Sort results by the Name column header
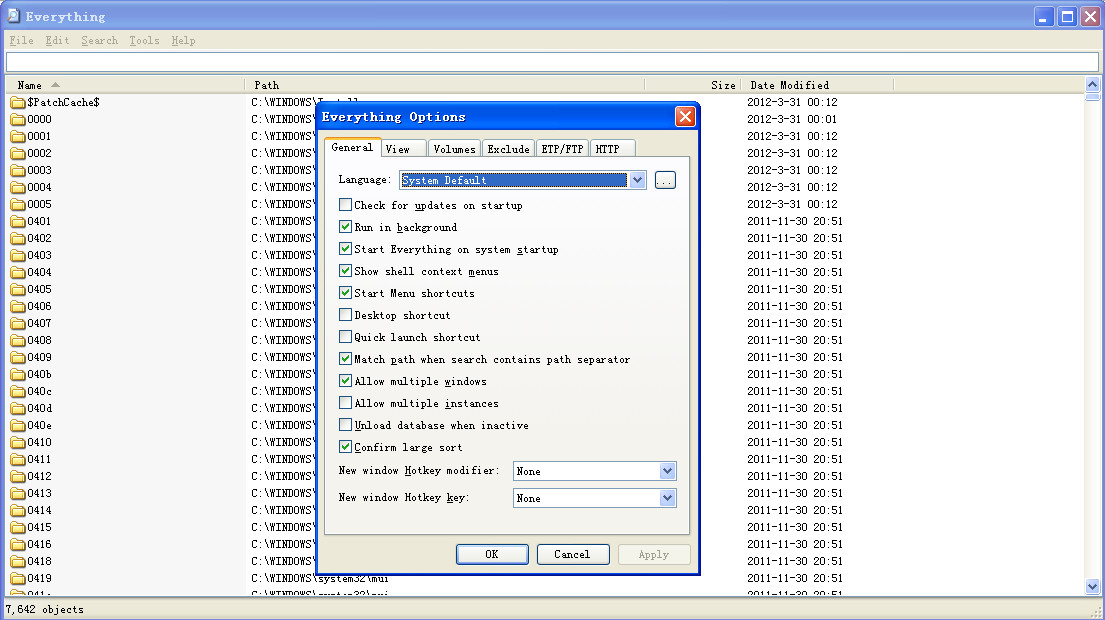This screenshot has width=1105, height=620. [125, 85]
